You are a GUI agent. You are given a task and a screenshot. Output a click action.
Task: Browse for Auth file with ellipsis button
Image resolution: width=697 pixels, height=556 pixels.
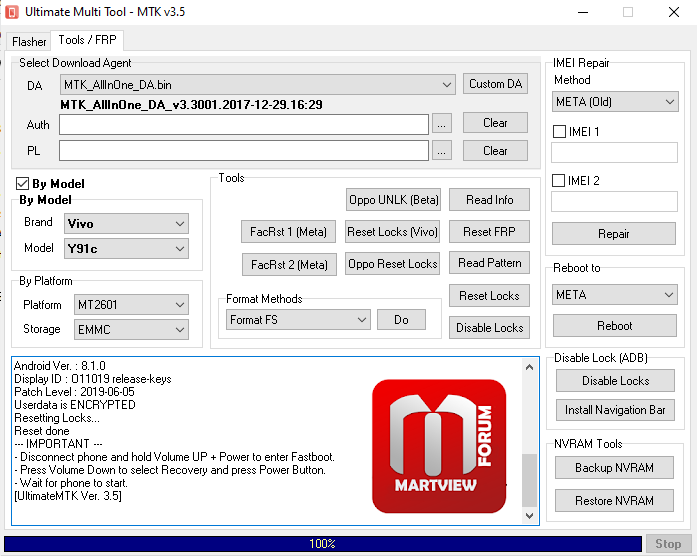(x=441, y=124)
